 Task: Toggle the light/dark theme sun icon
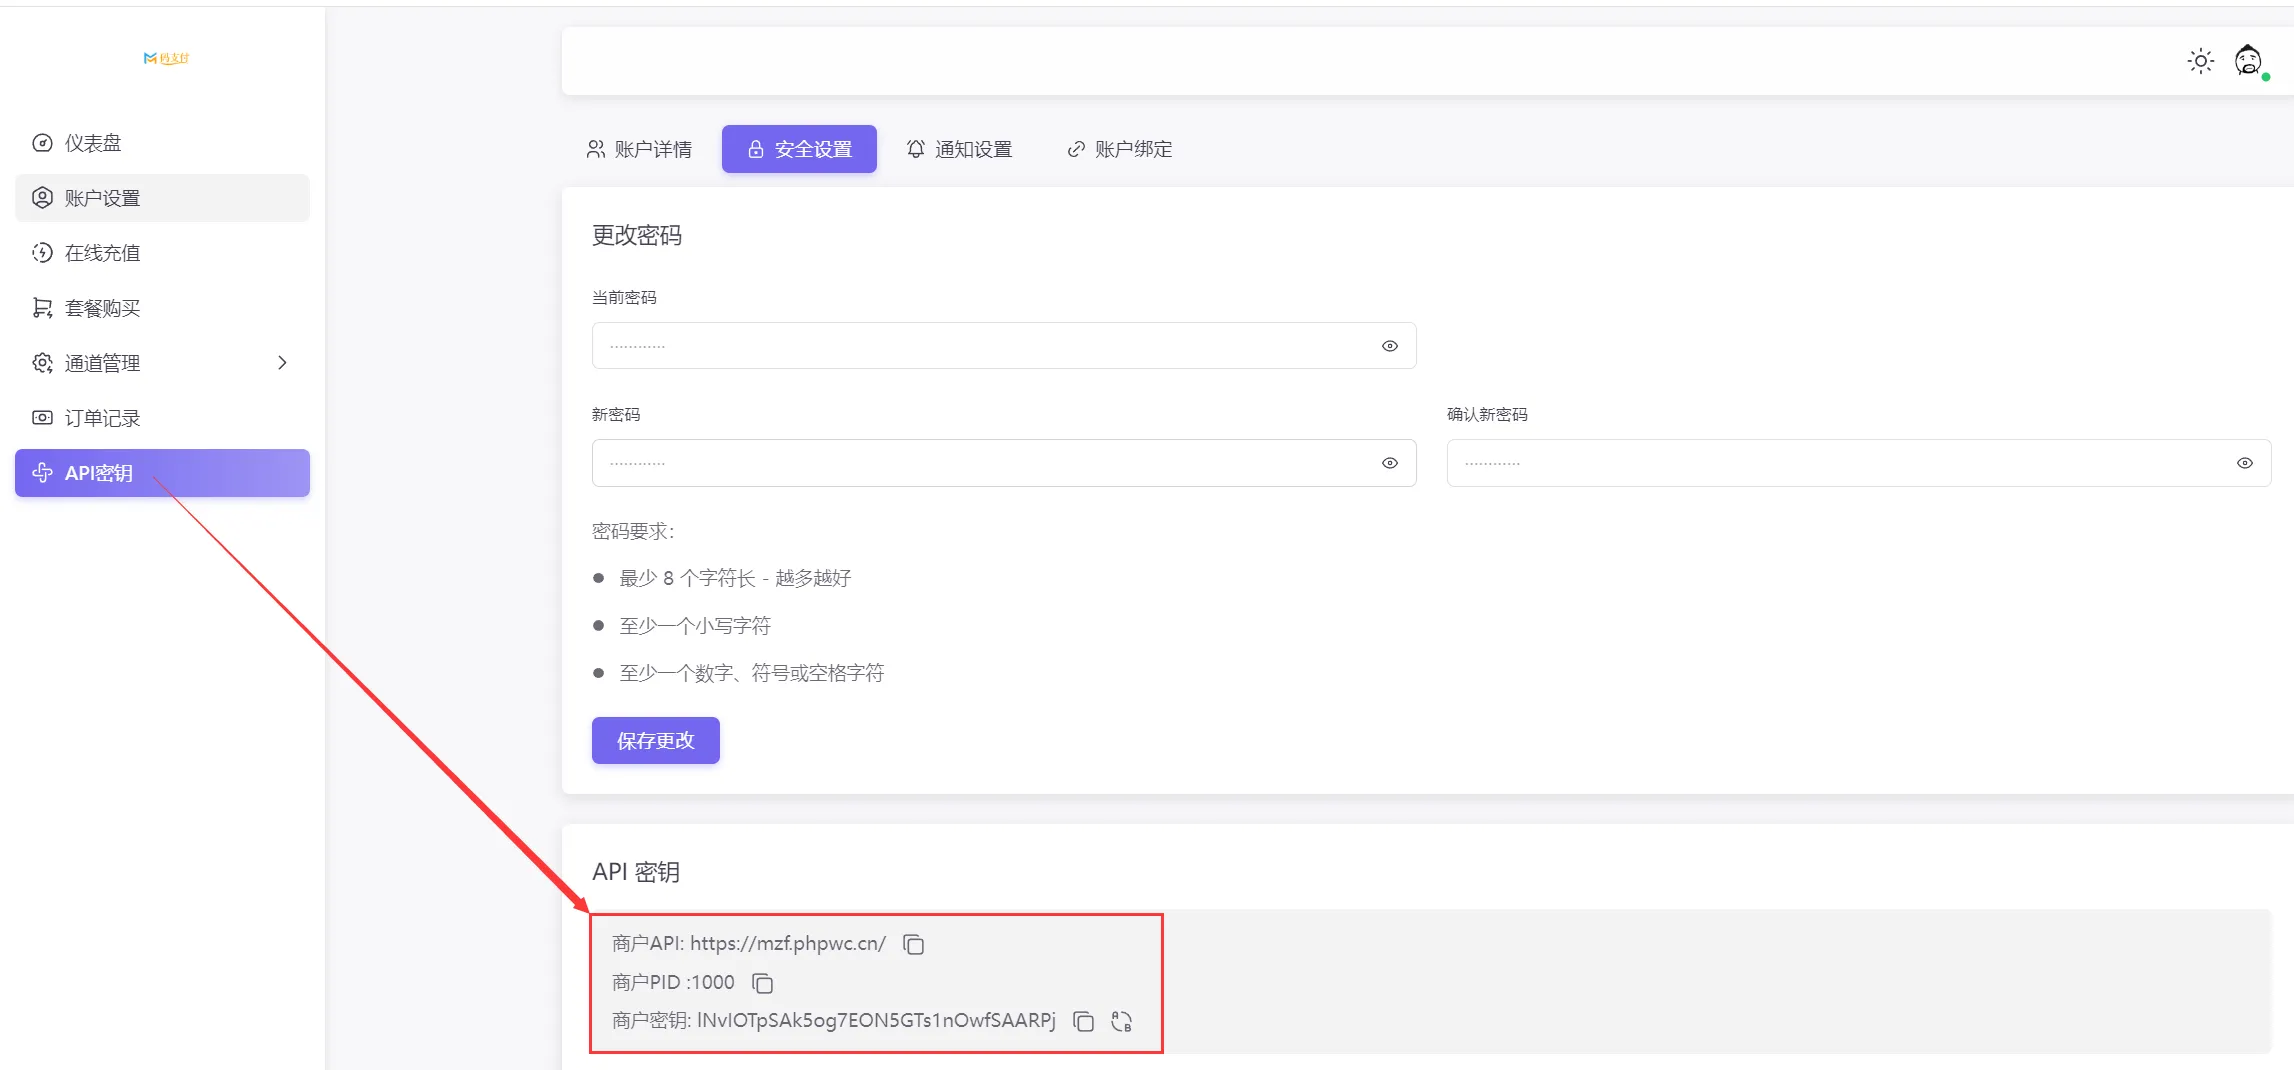[2200, 61]
